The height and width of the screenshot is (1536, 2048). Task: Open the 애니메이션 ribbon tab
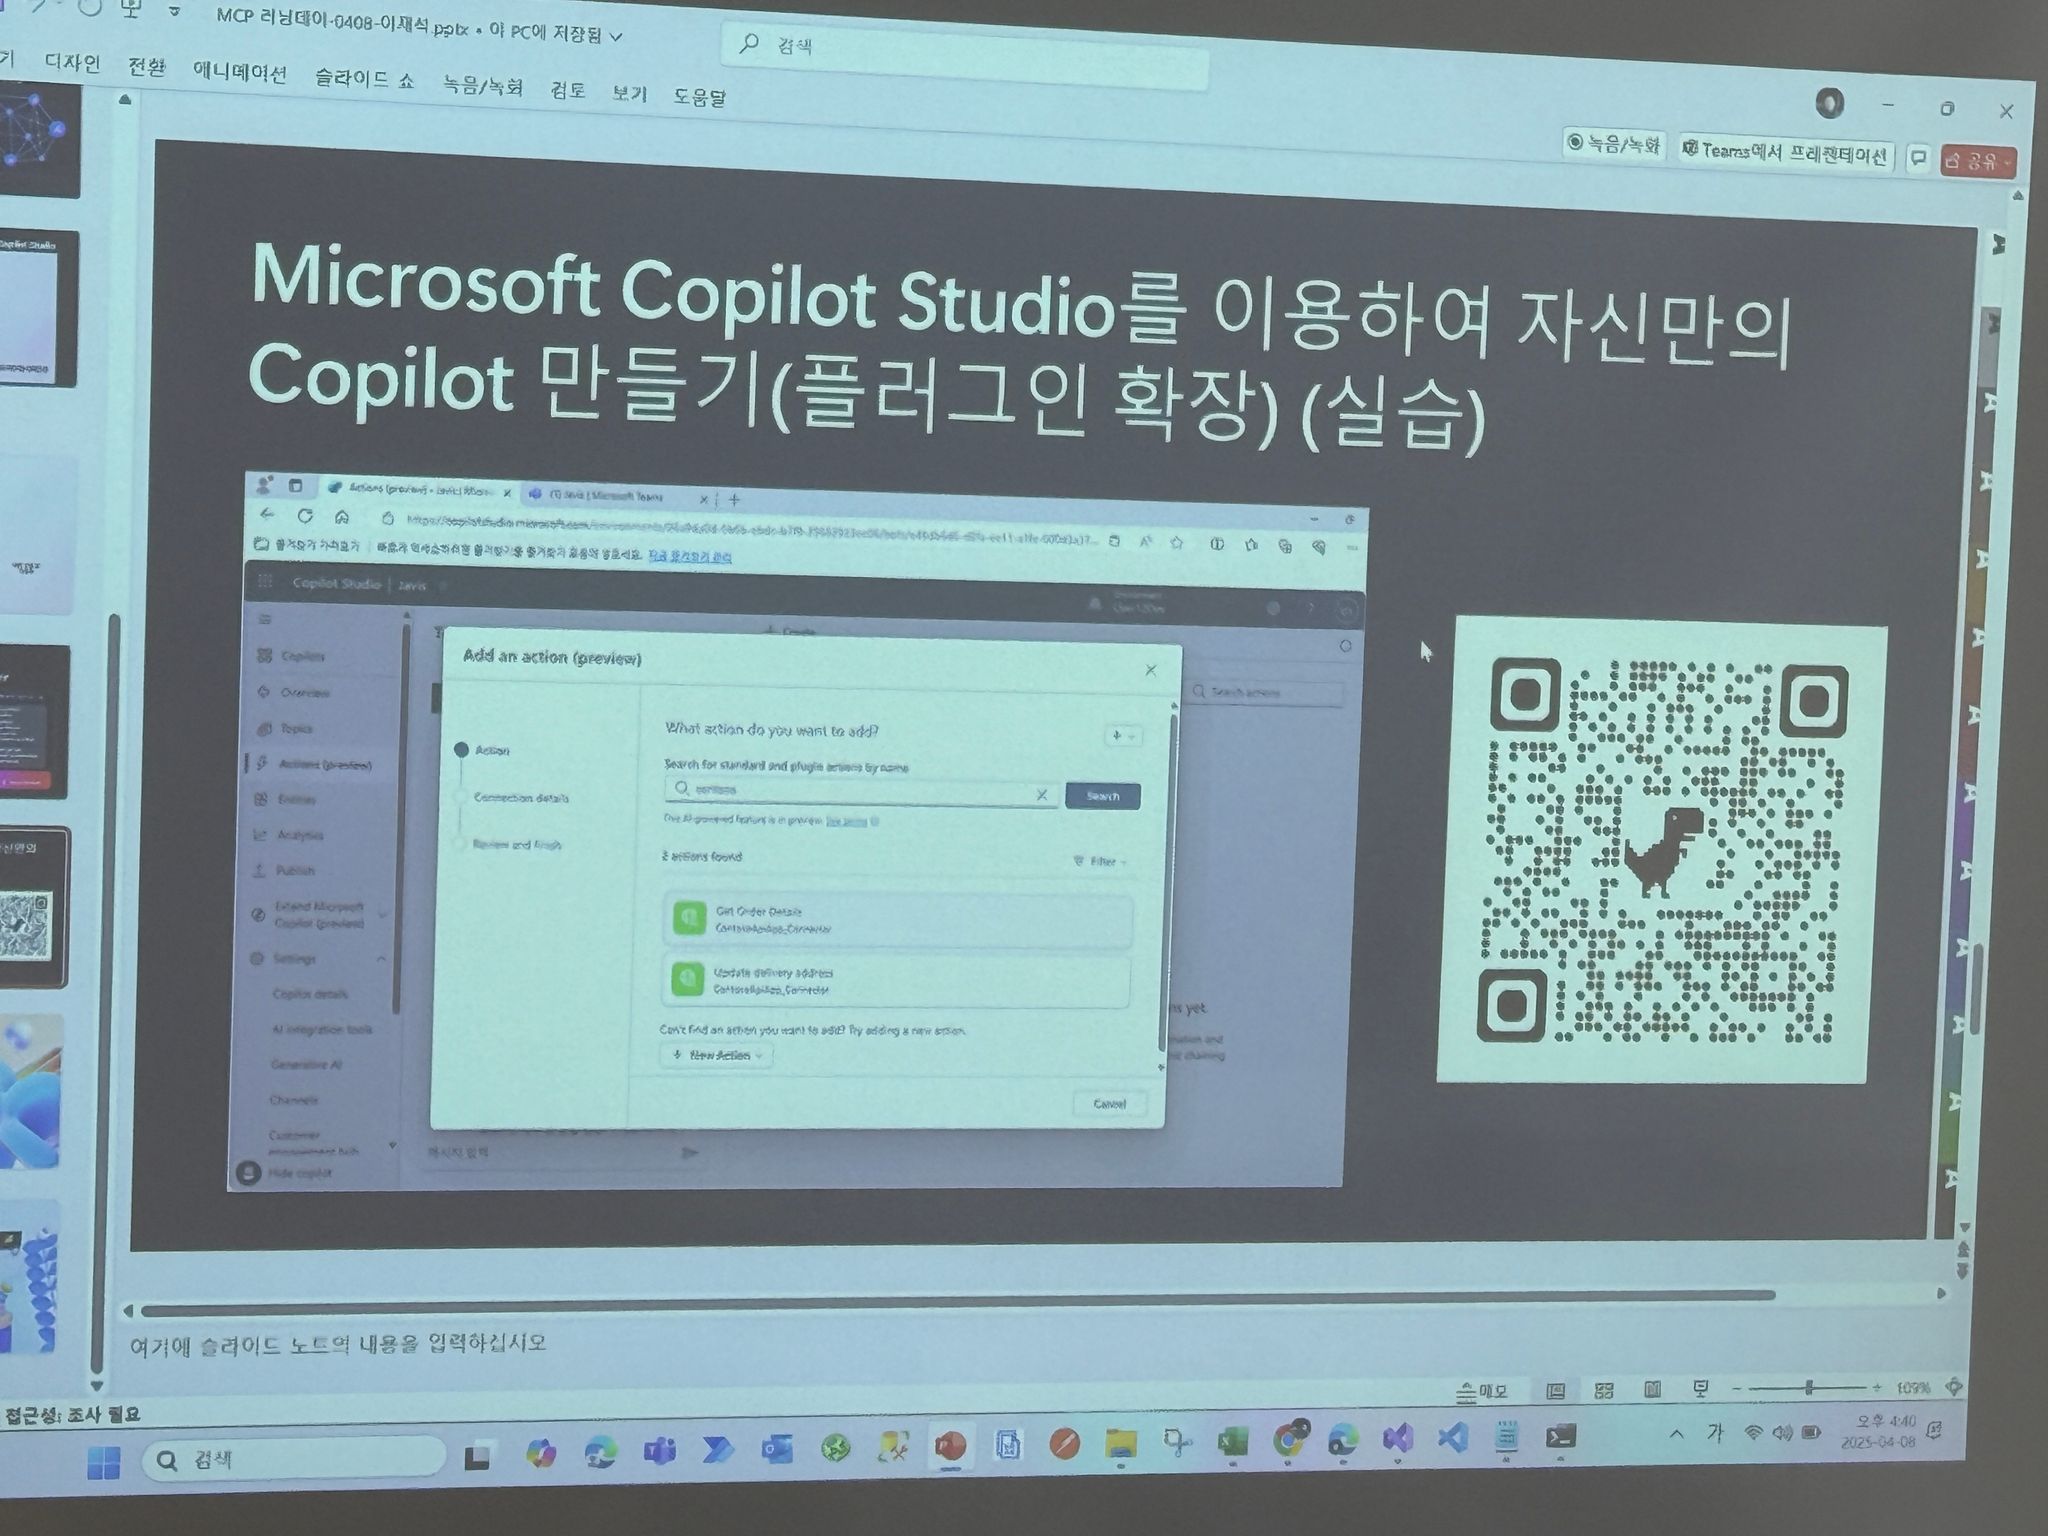pos(240,72)
